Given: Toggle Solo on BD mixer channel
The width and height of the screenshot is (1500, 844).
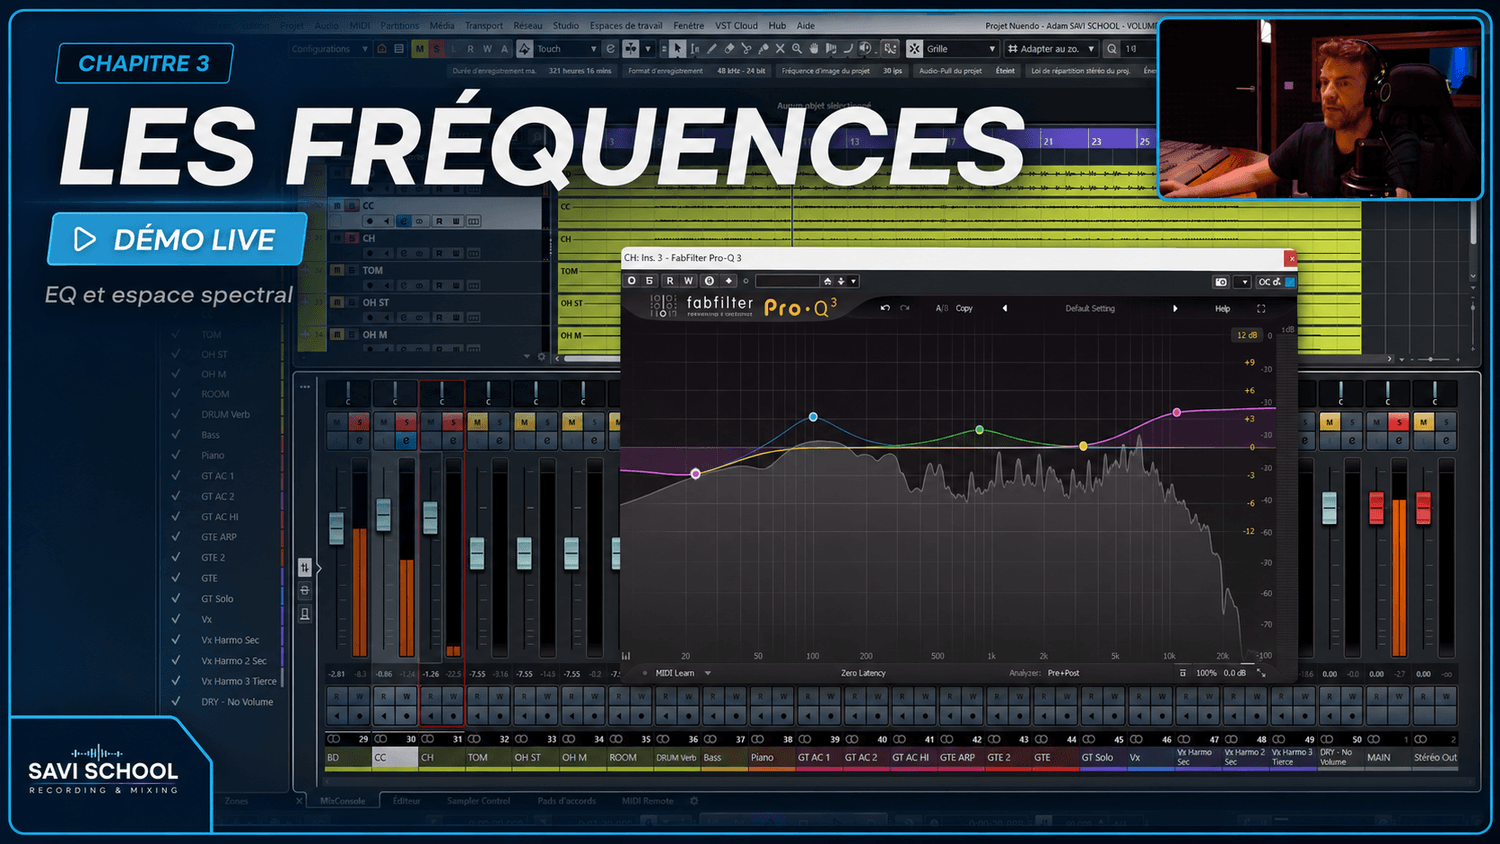Looking at the screenshot, I should 359,422.
